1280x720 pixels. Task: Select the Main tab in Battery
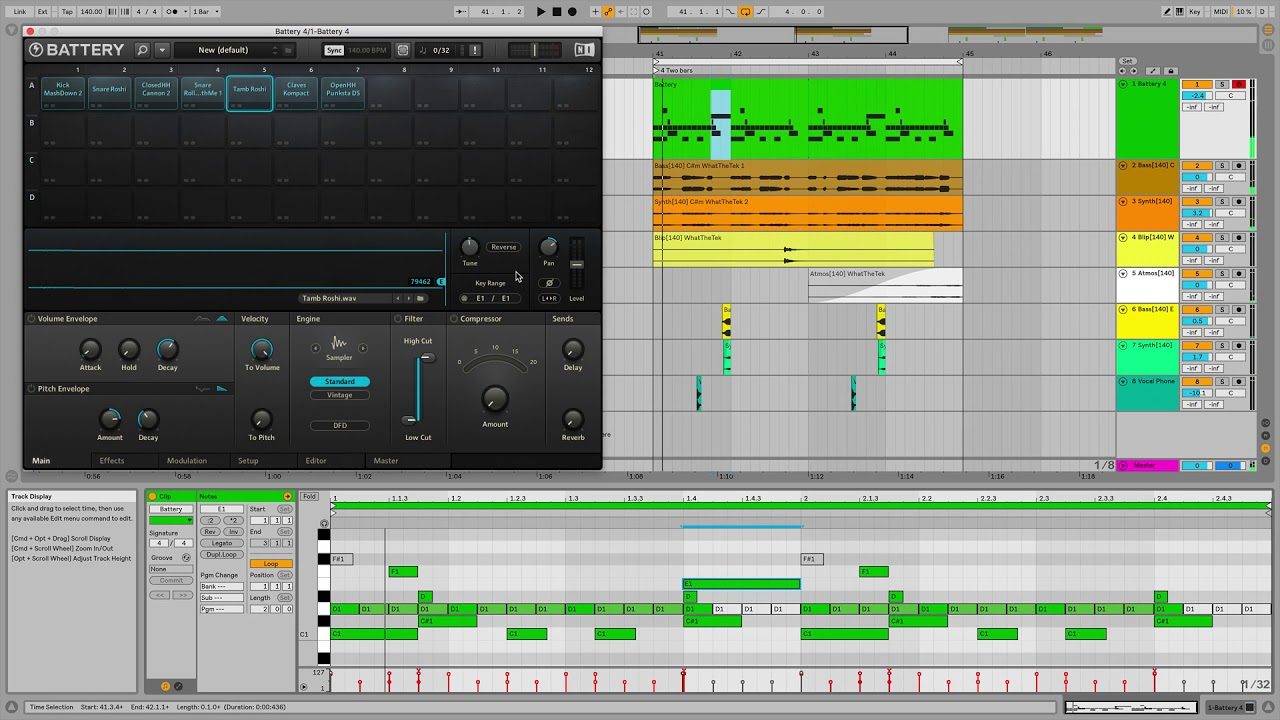(x=41, y=461)
